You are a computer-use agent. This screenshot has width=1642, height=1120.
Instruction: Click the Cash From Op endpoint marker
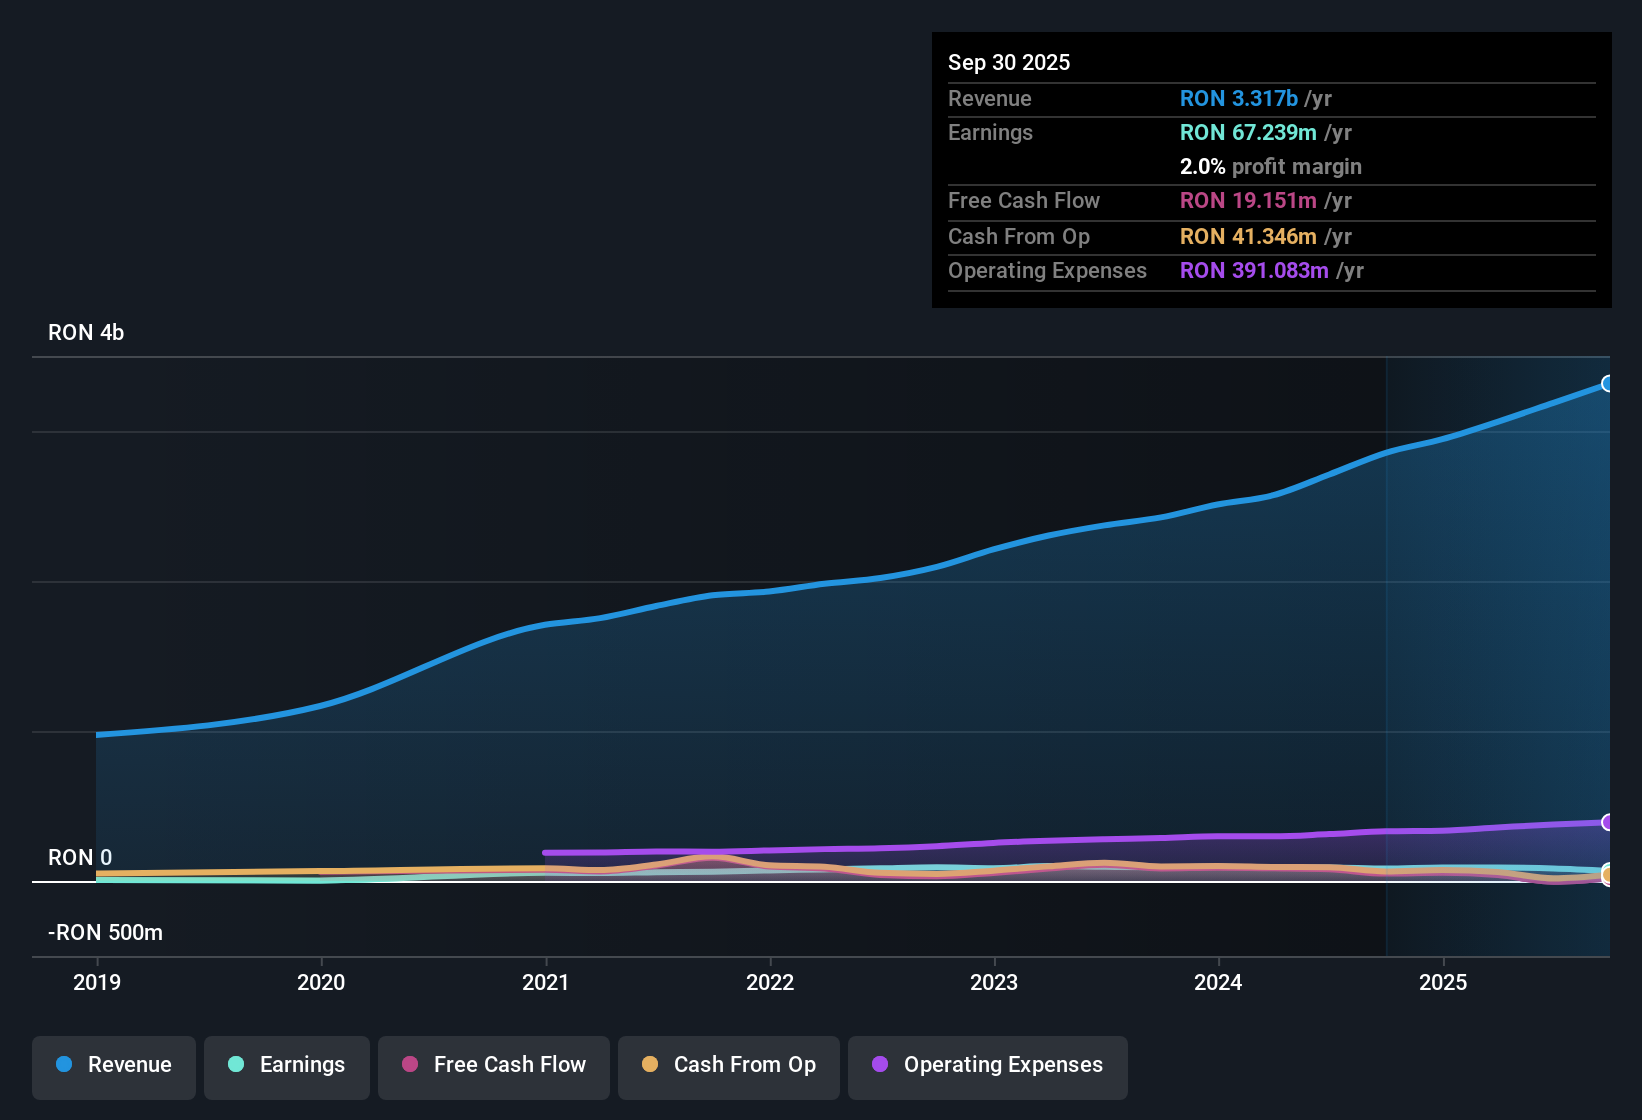click(1608, 874)
